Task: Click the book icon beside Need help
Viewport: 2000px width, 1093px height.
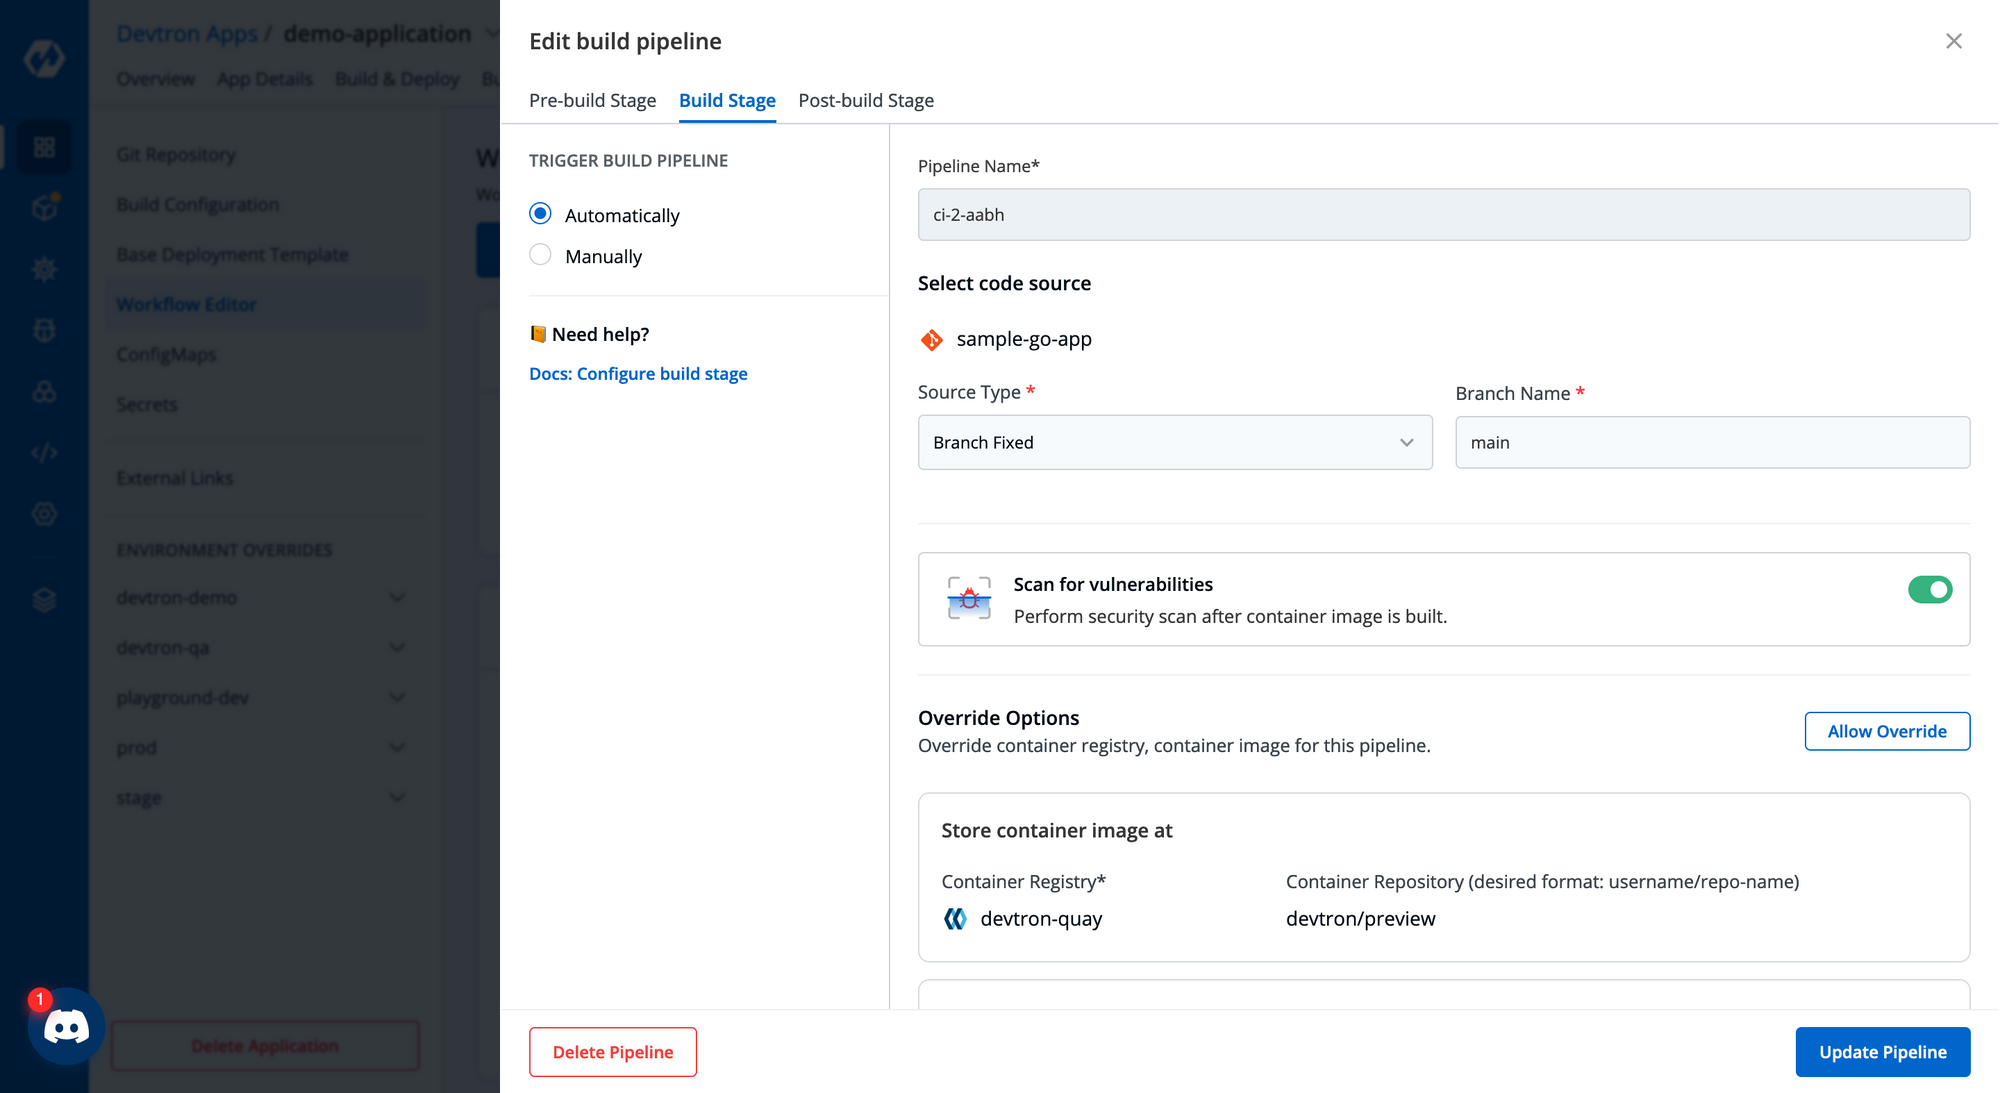Action: point(538,334)
